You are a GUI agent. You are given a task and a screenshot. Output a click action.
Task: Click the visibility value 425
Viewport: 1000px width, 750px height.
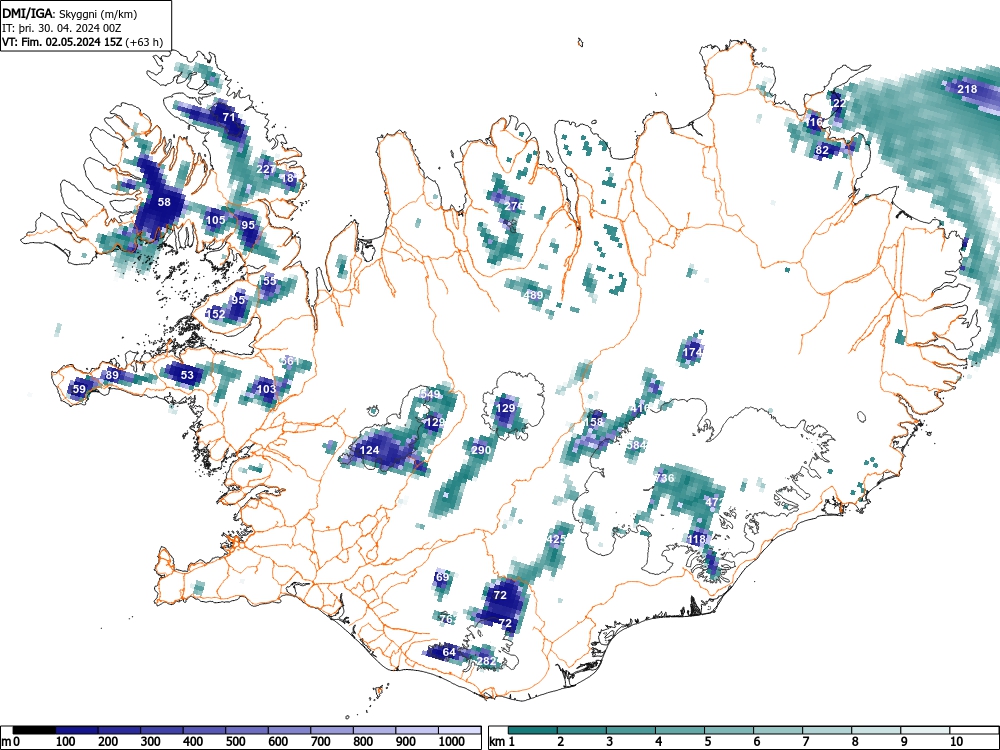[556, 539]
